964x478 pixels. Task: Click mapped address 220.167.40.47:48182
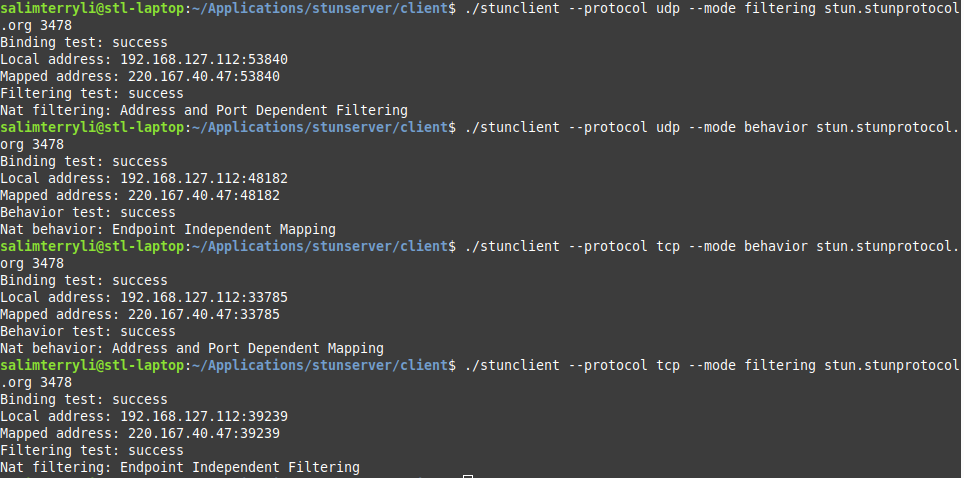point(203,196)
